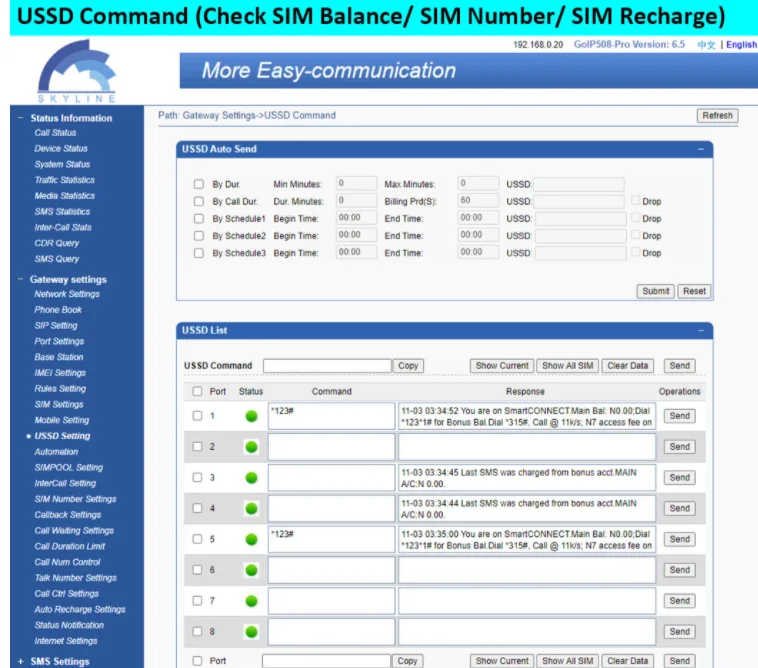Select the port 5 row checkbox
The height and width of the screenshot is (668, 758).
pos(197,539)
